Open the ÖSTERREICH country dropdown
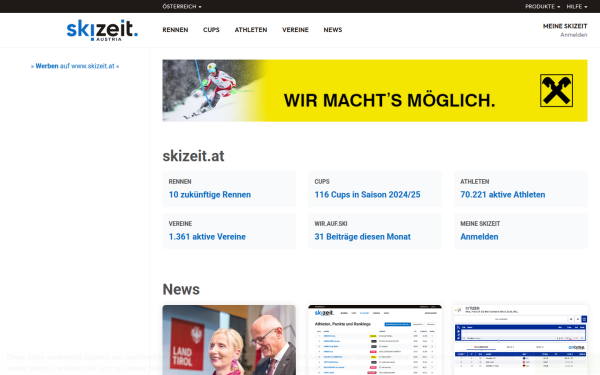600x375 pixels. click(x=182, y=7)
